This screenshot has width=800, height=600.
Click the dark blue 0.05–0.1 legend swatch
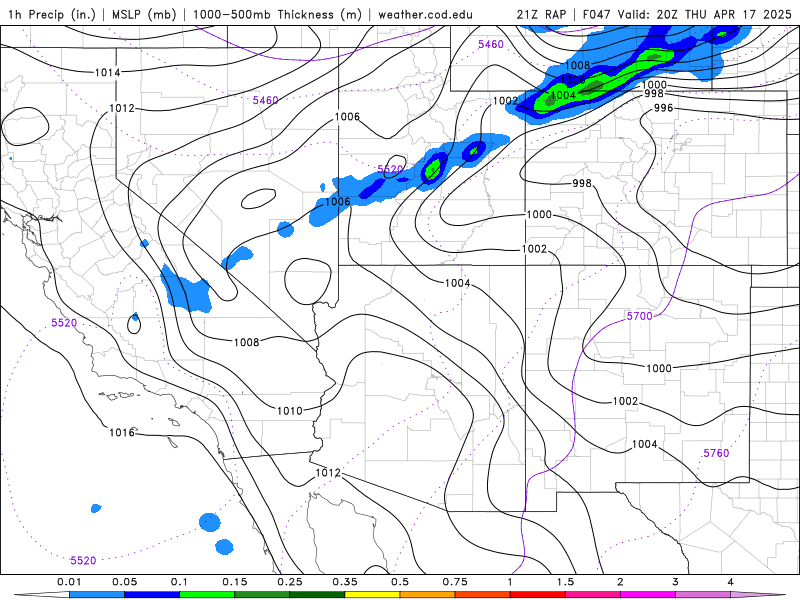tap(152, 595)
